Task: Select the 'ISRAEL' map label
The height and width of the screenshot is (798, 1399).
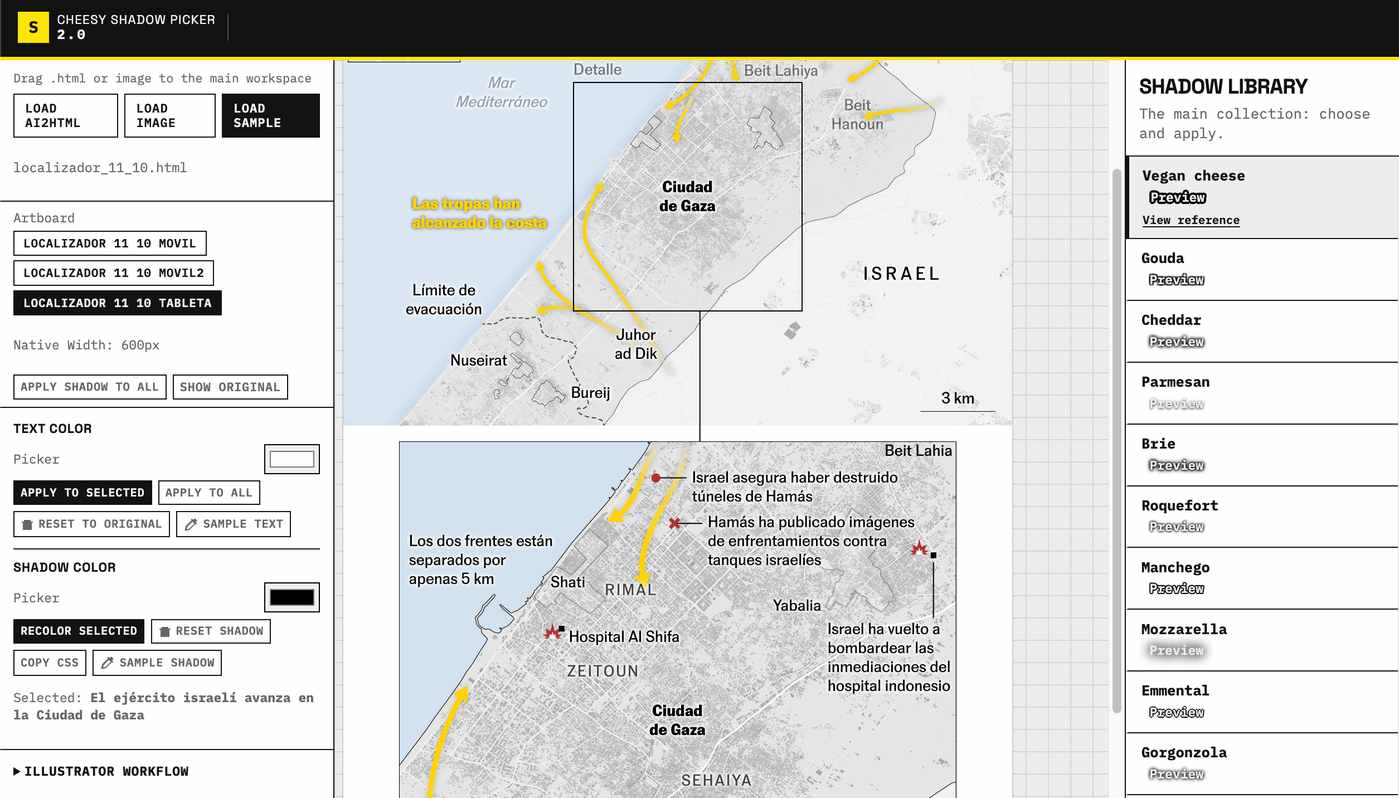Action: pyautogui.click(x=902, y=273)
